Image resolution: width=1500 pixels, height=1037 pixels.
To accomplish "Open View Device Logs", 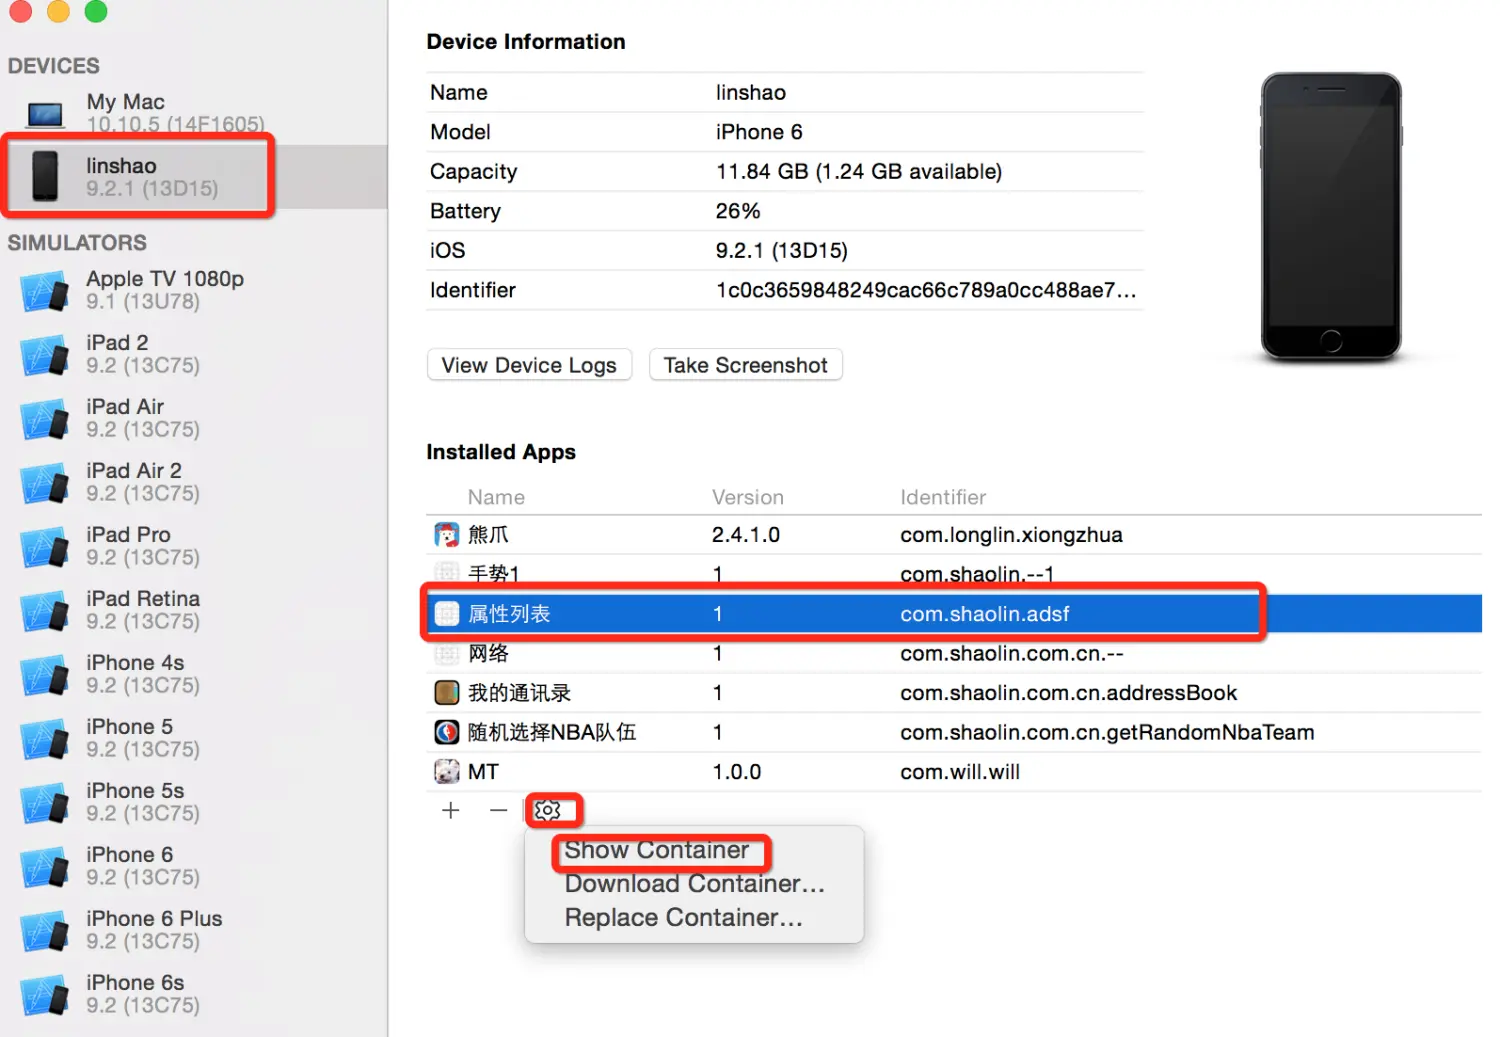I will [x=529, y=365].
